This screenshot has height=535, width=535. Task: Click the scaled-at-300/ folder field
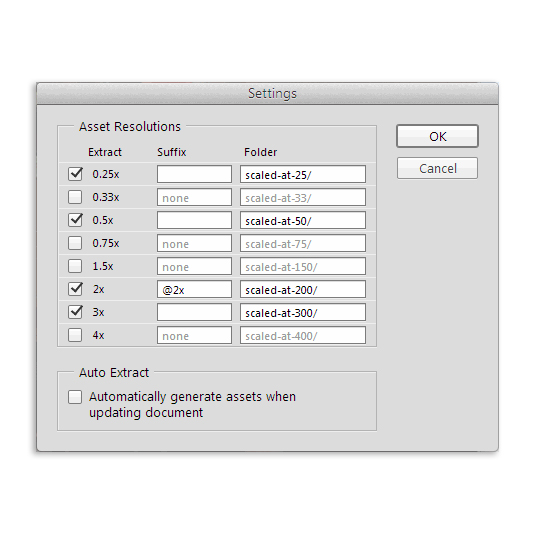[x=303, y=312]
